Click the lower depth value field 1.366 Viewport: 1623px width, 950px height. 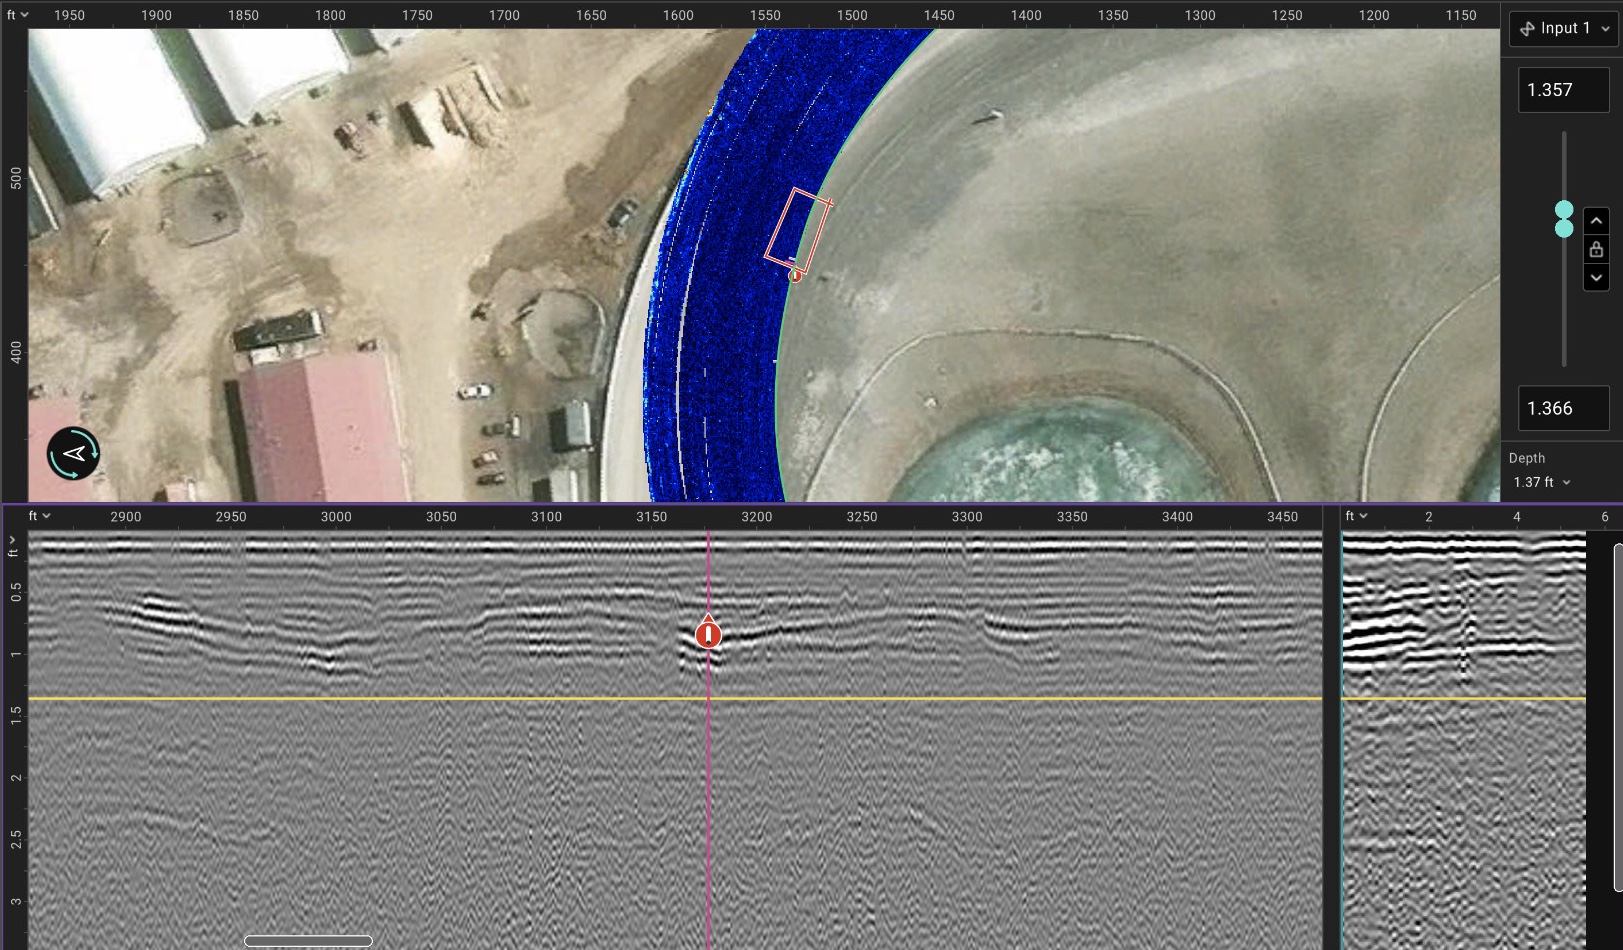point(1563,408)
